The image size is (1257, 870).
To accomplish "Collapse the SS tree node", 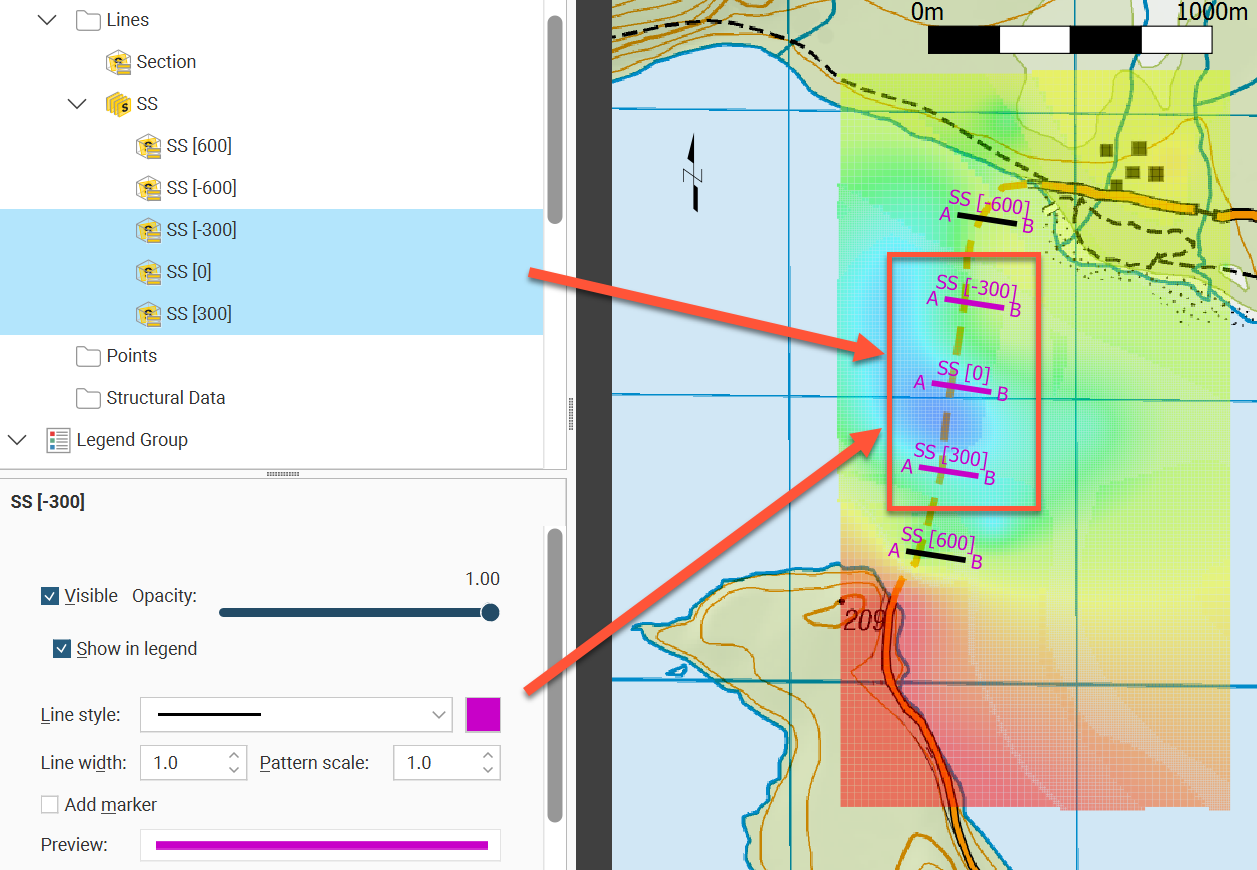I will click(77, 104).
